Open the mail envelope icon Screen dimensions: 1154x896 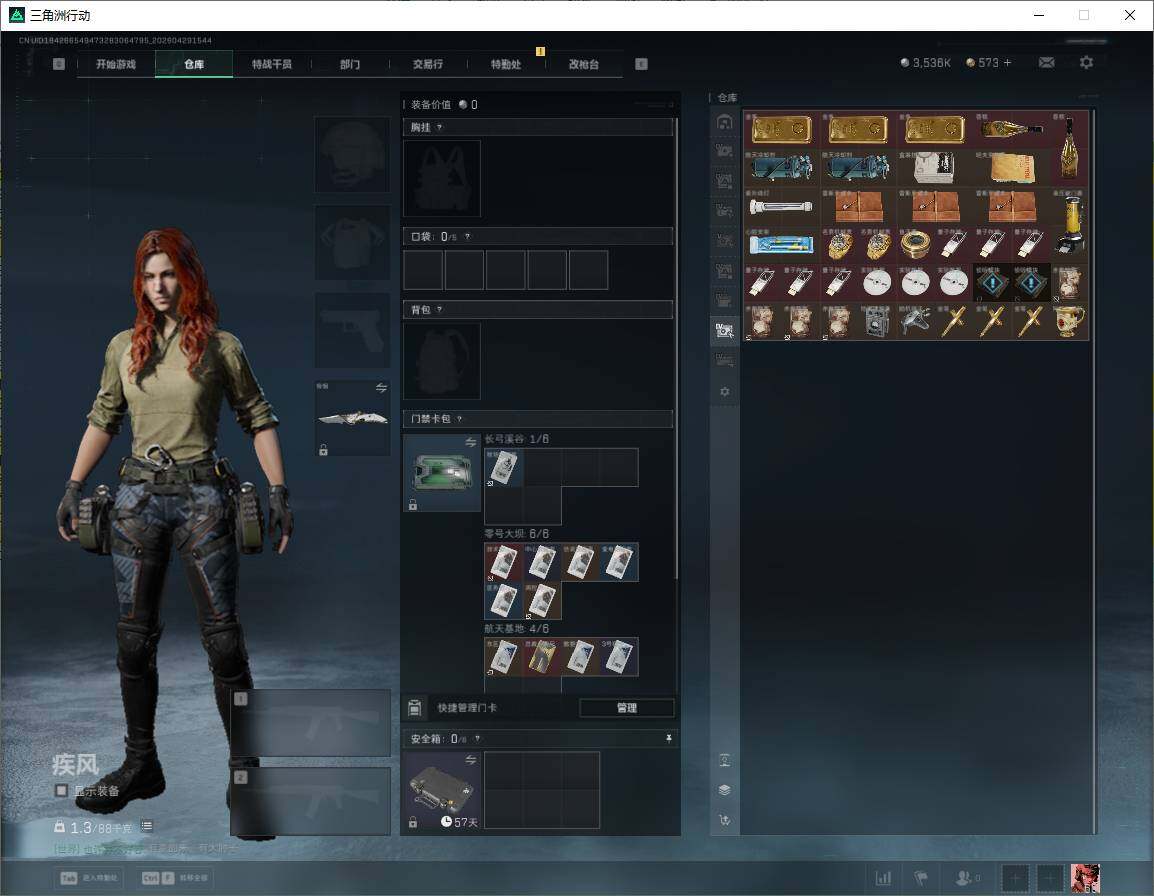[1047, 63]
